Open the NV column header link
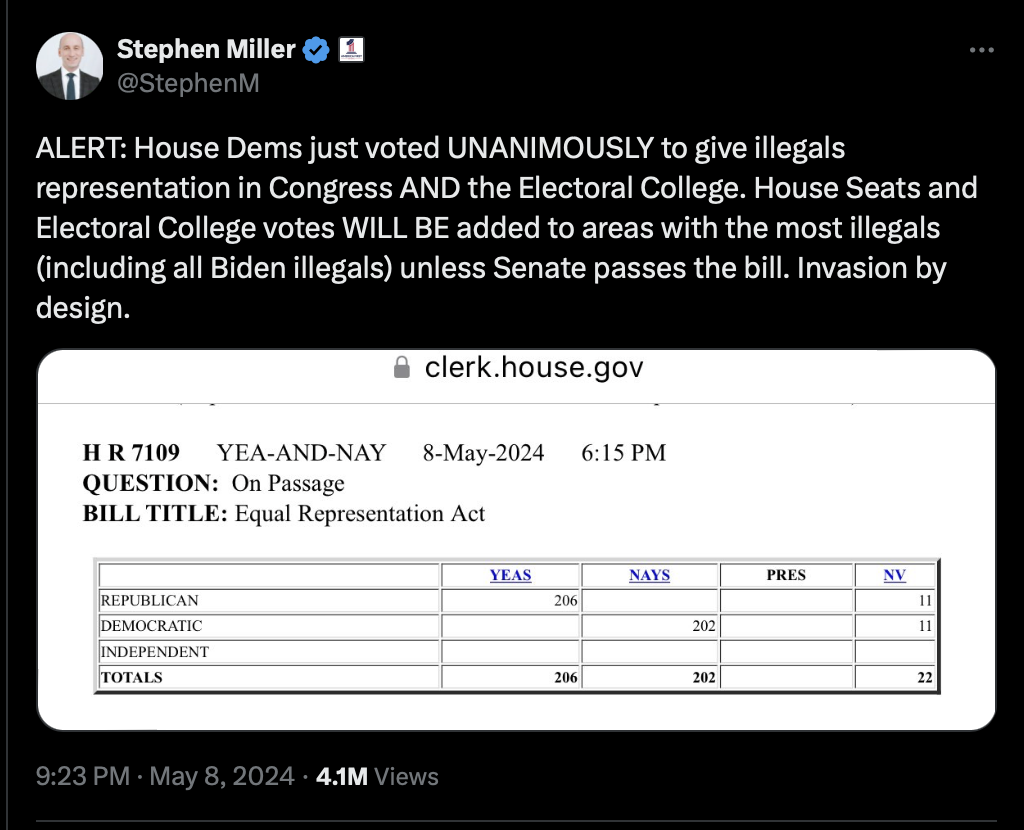1024x830 pixels. 895,575
